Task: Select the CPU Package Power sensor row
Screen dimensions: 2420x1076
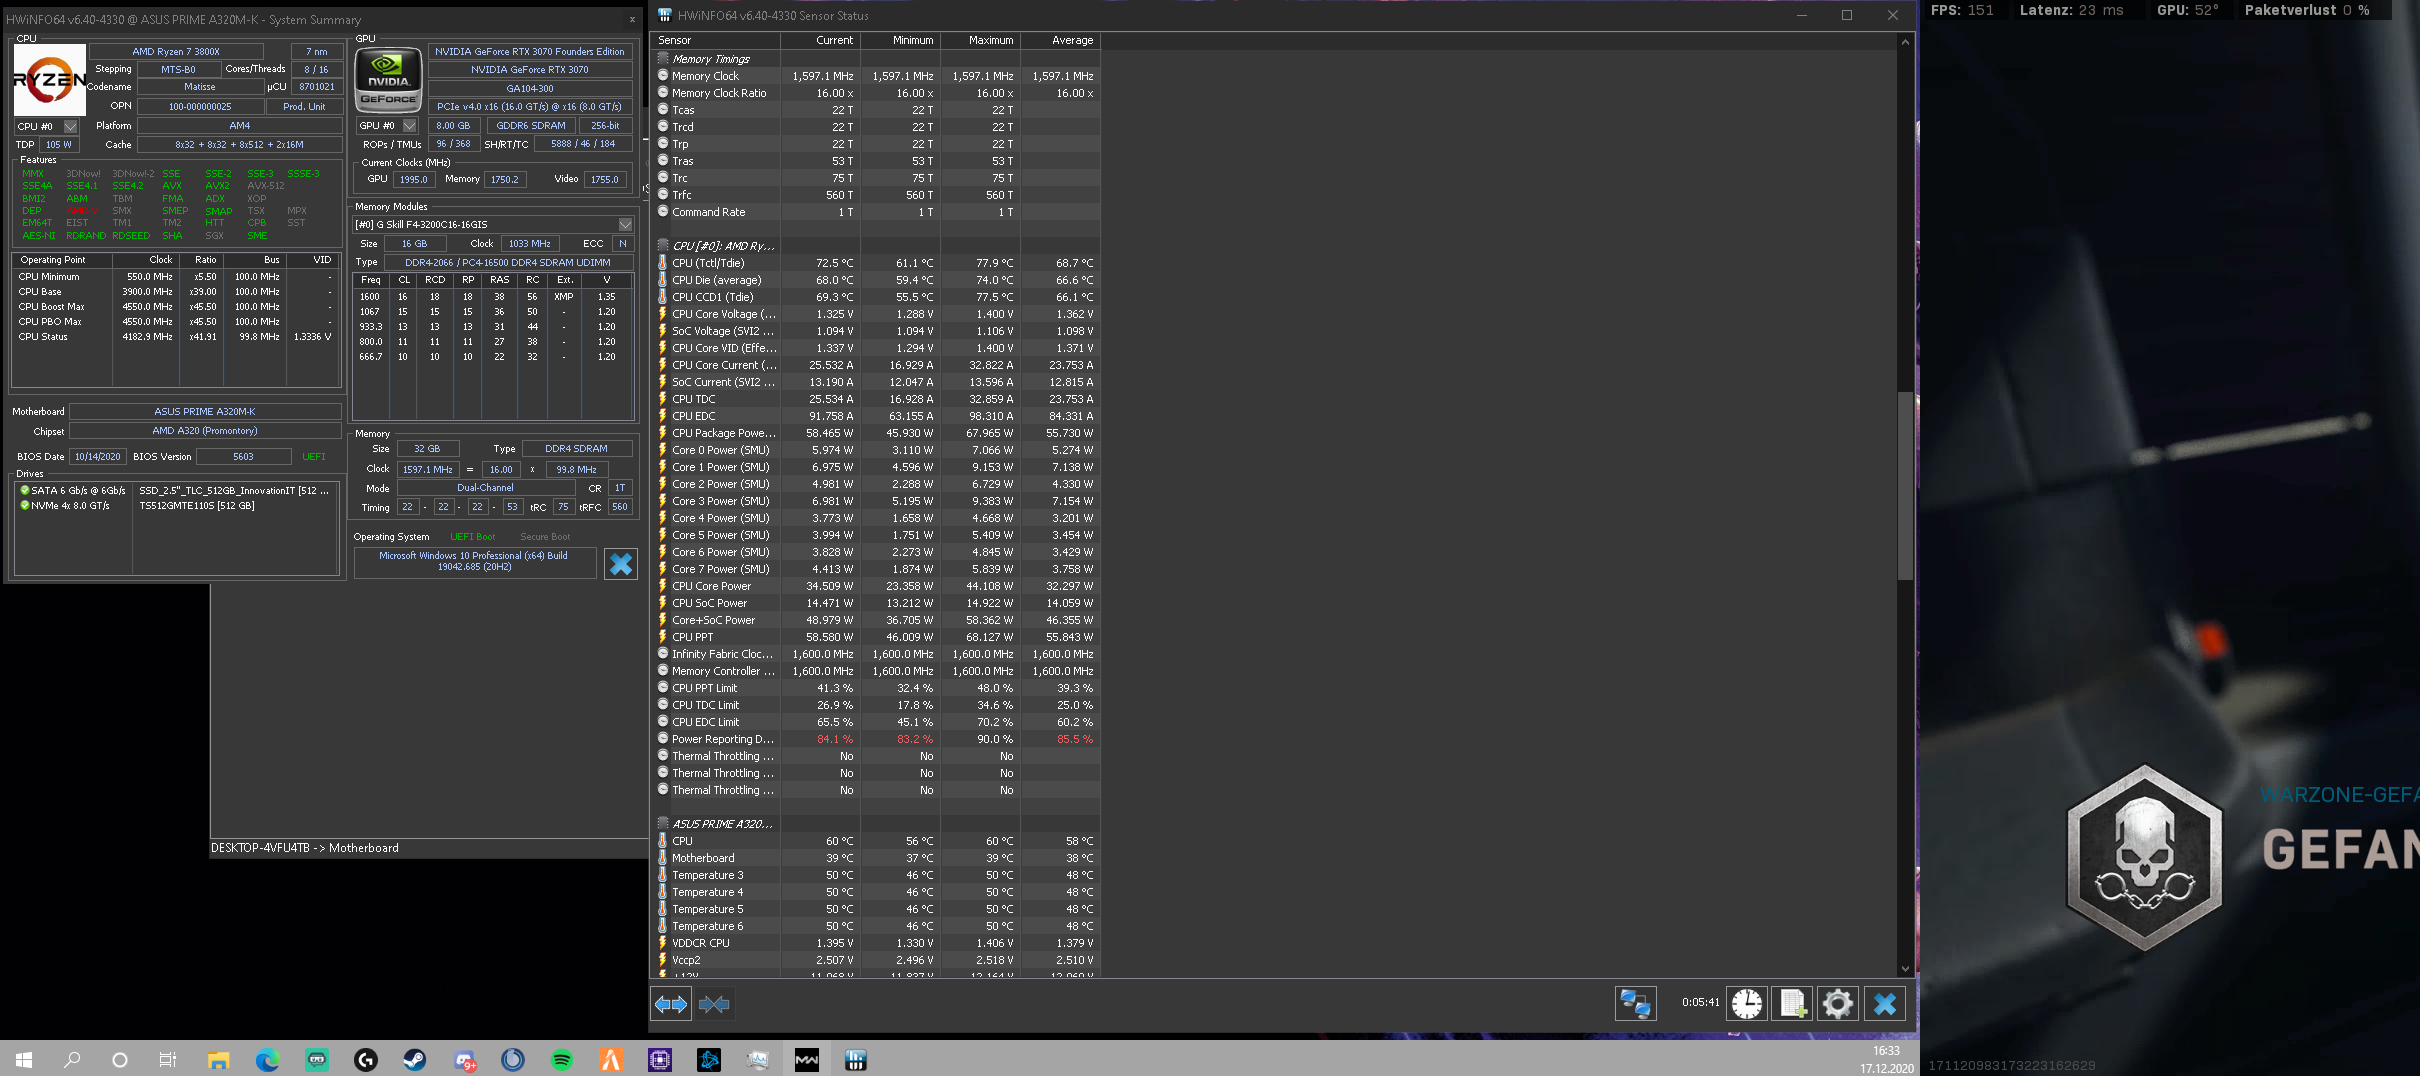Action: 875,433
